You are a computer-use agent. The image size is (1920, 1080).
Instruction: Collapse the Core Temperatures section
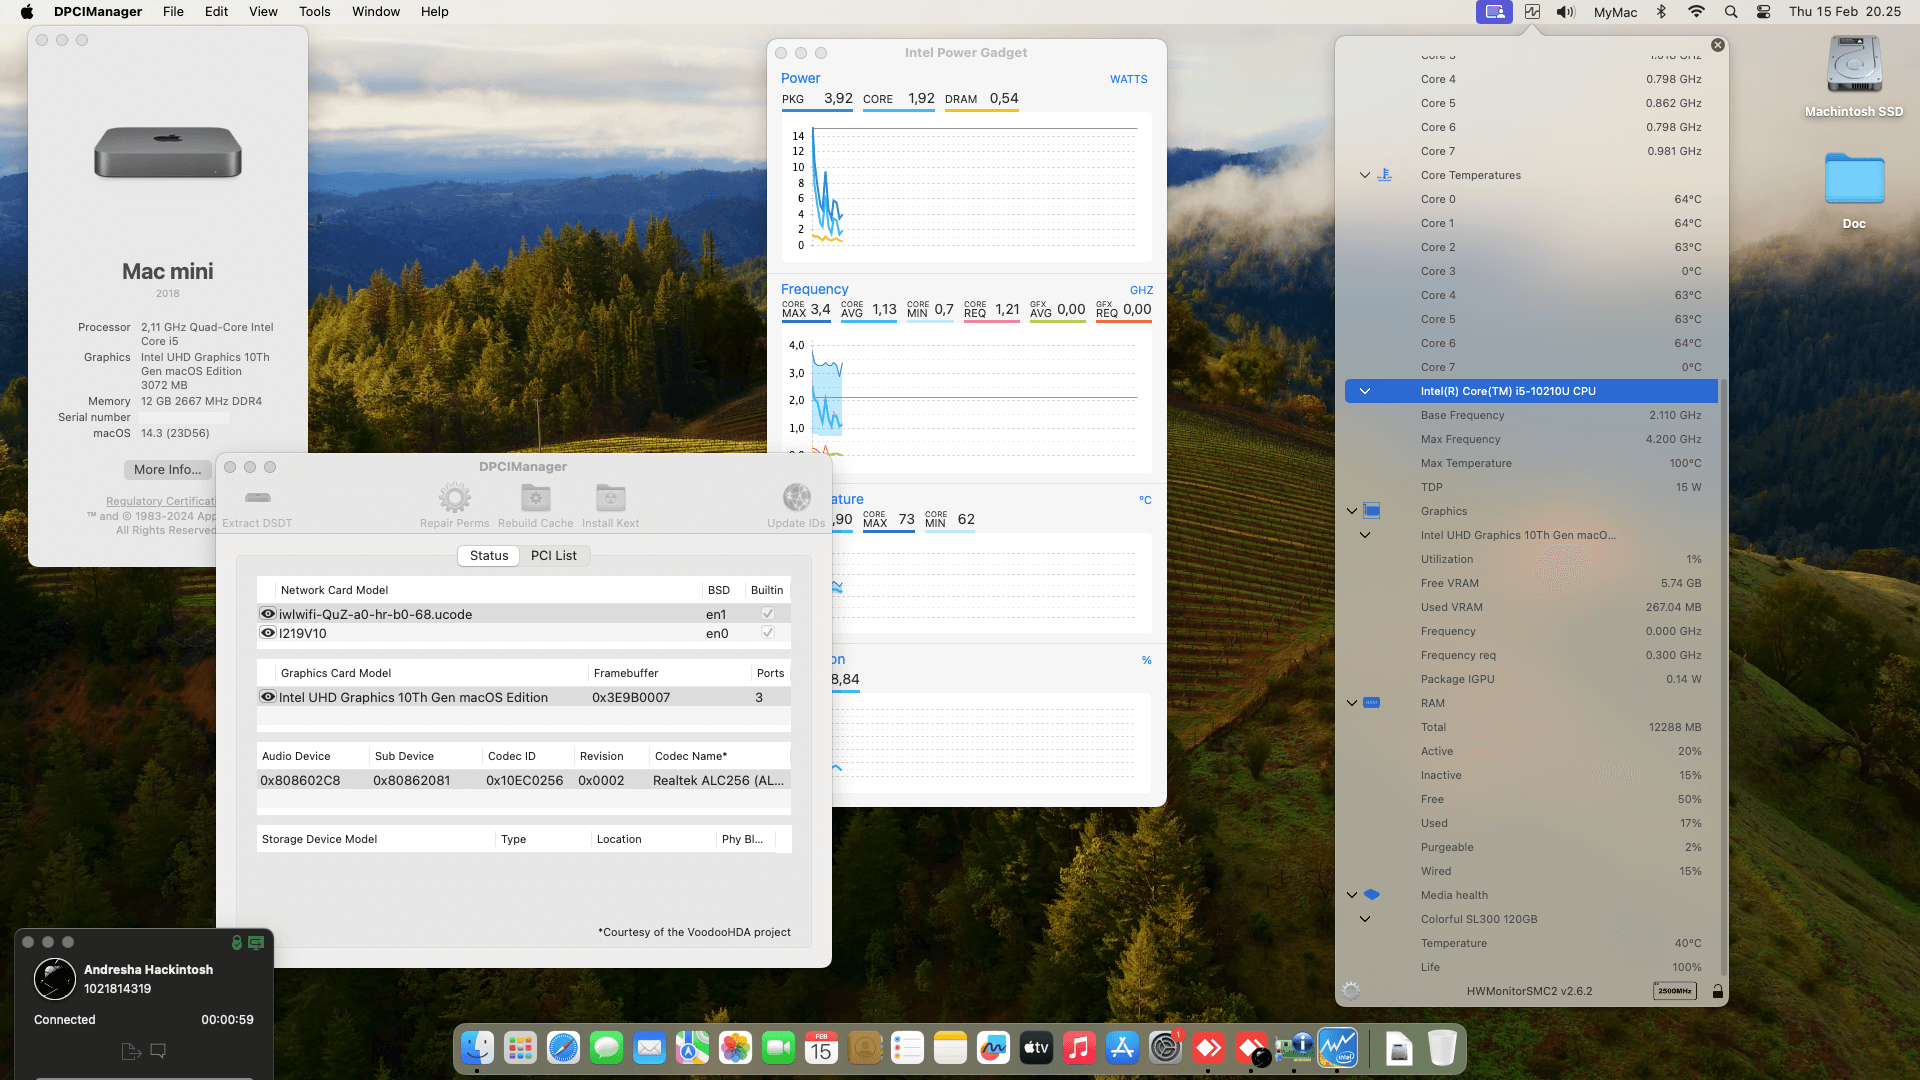[1364, 175]
